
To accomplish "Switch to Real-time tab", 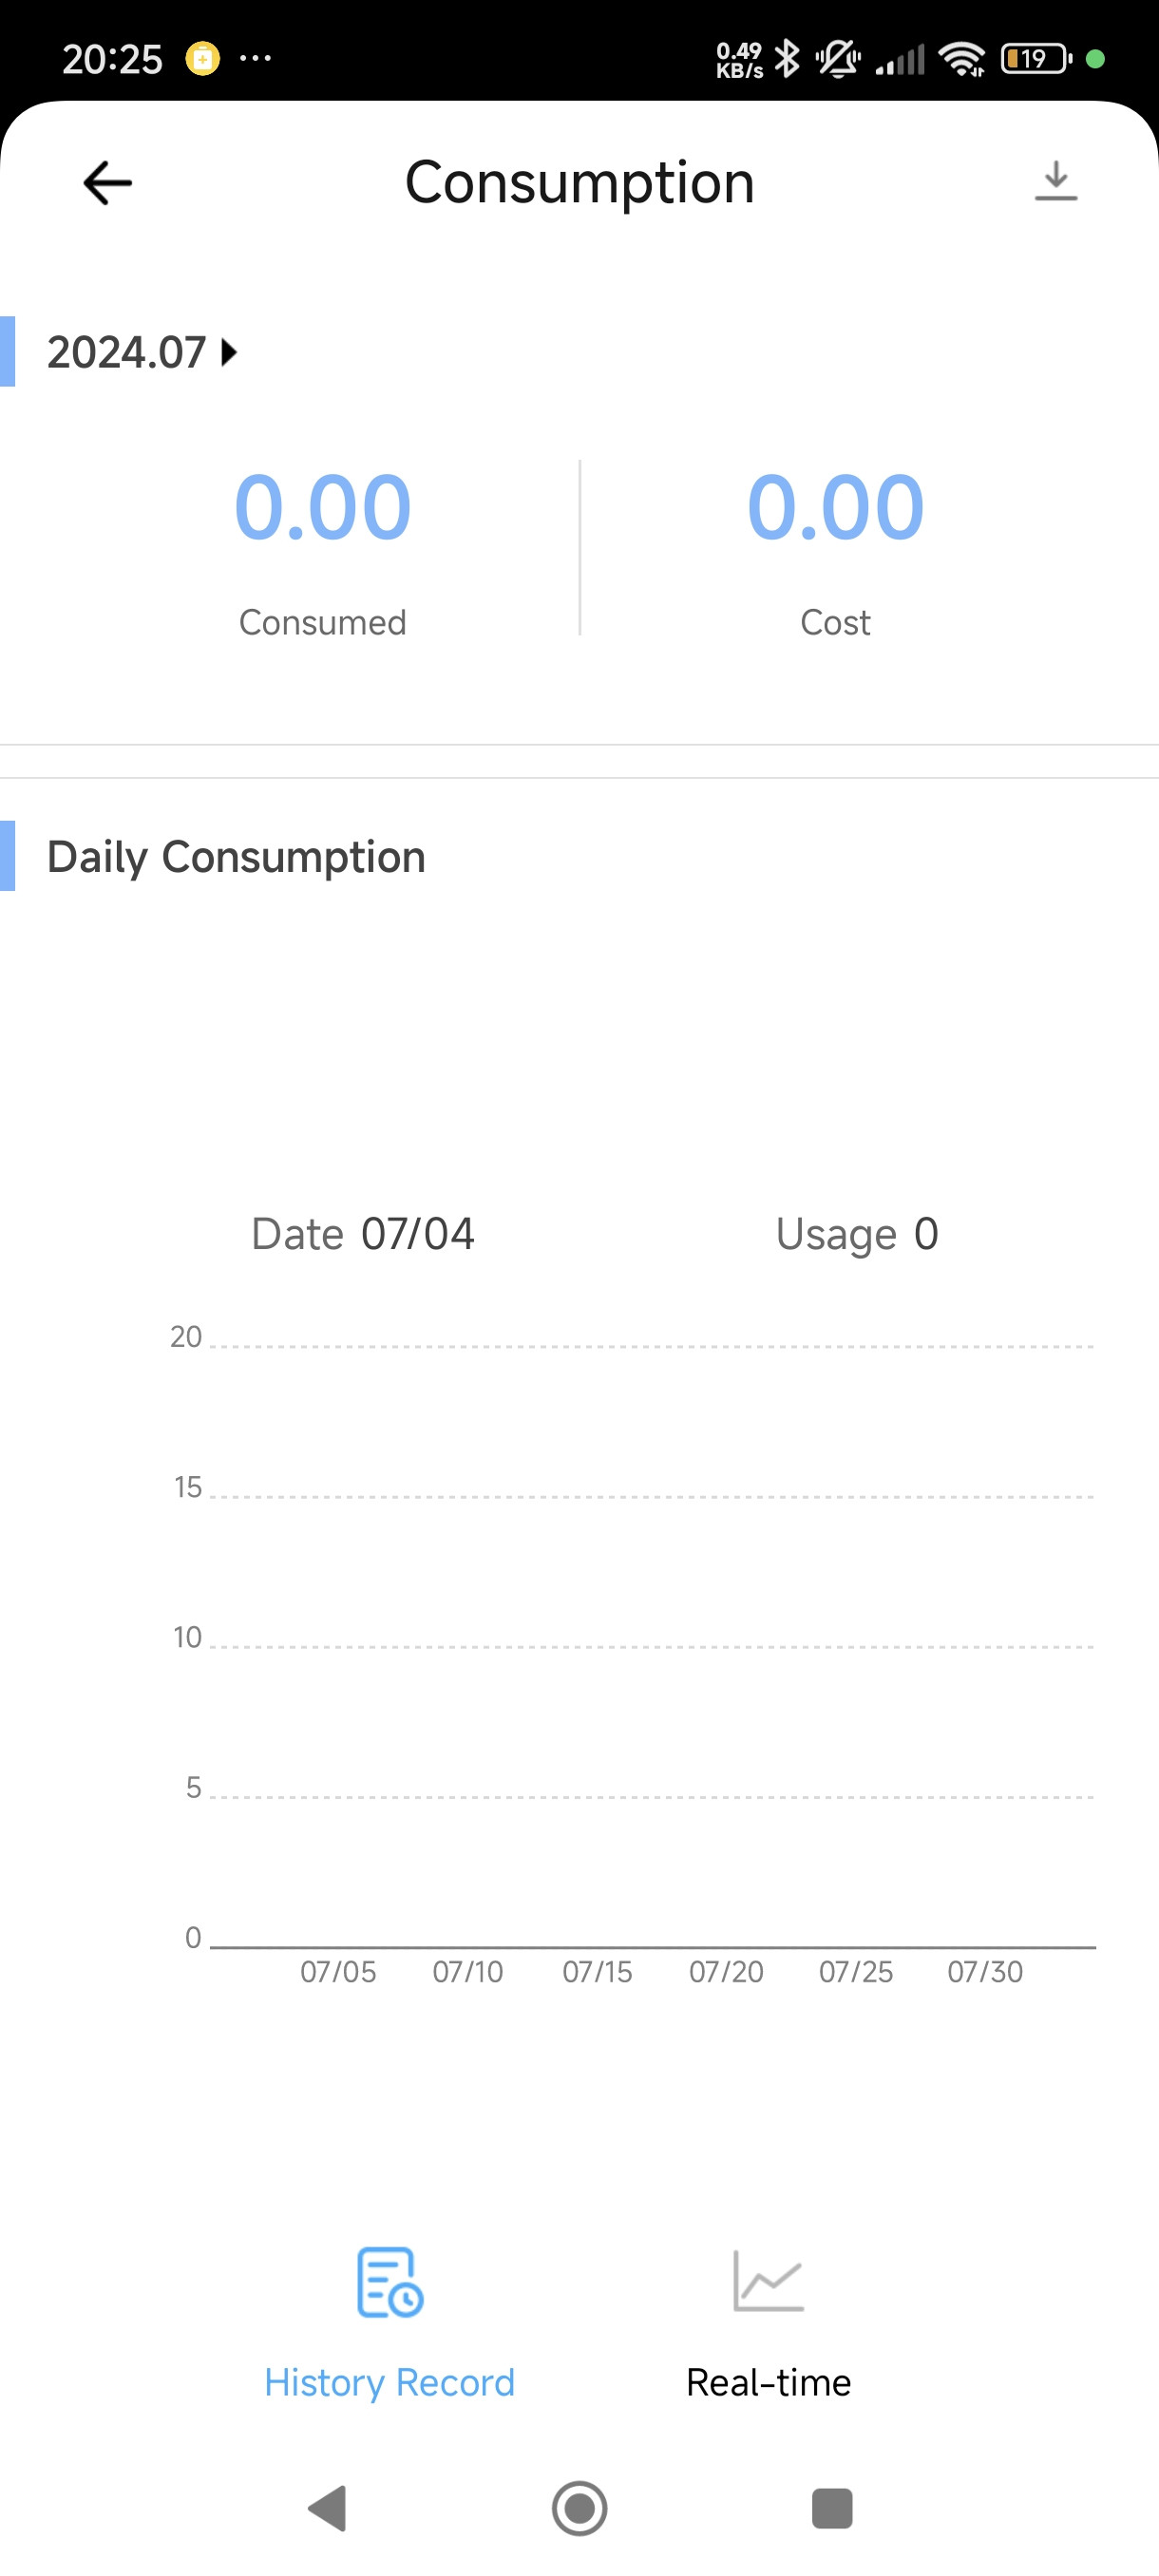I will 768,2382.
